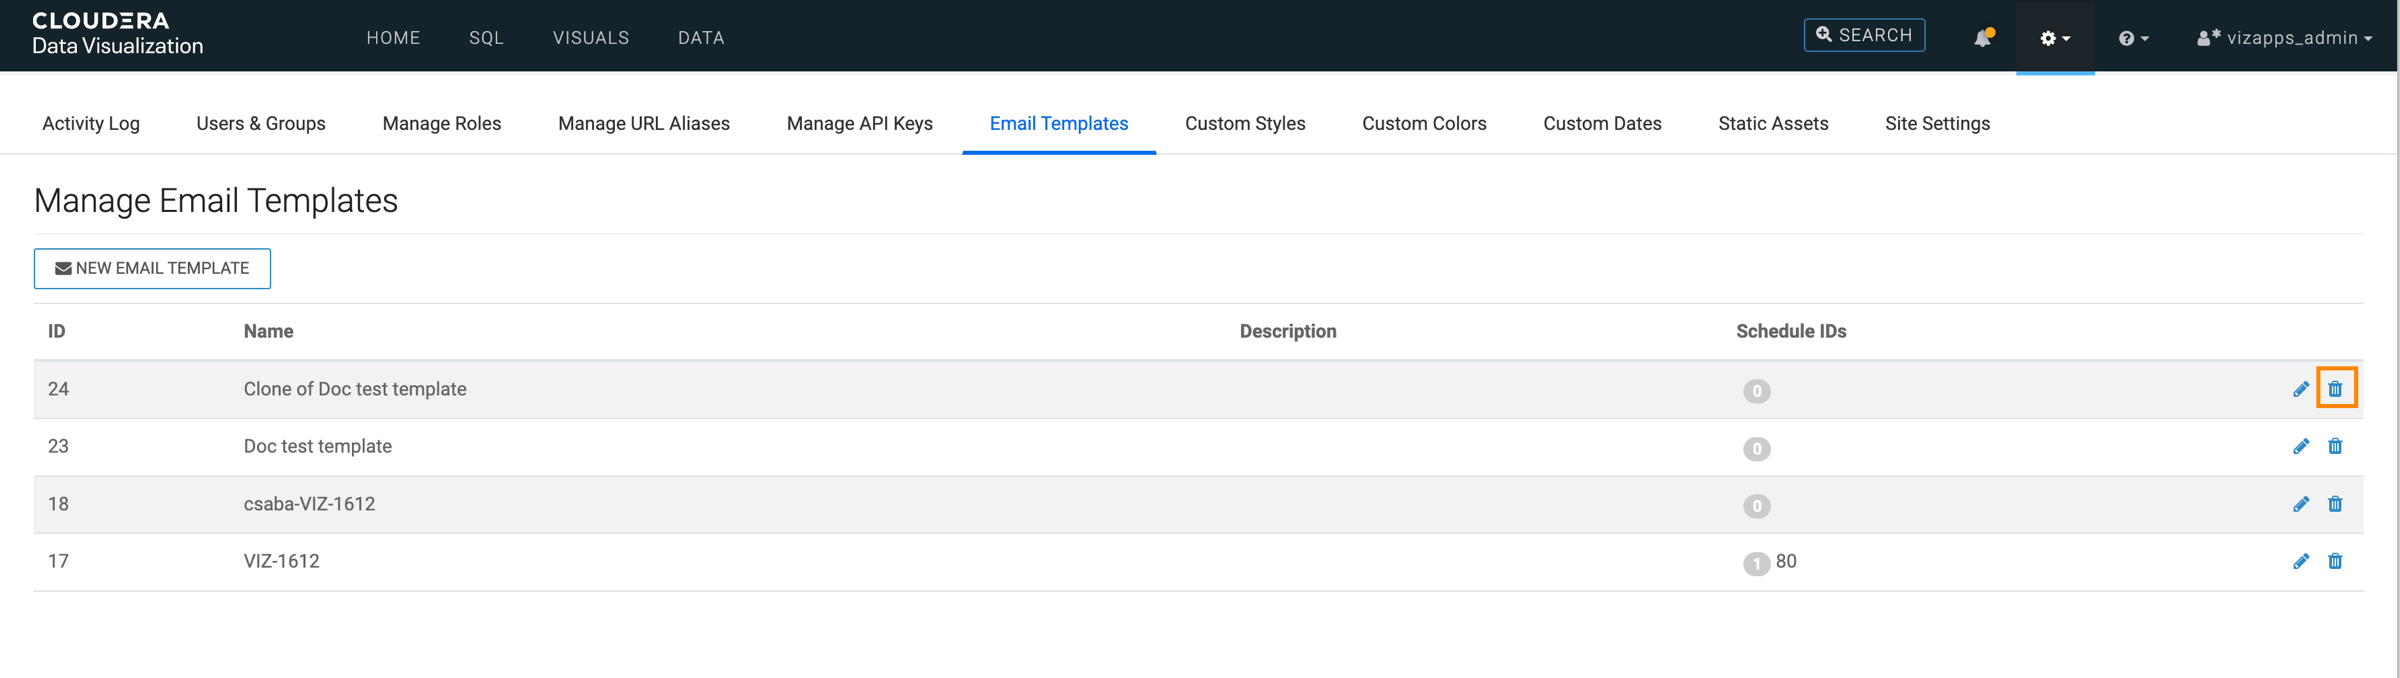This screenshot has height=678, width=2400.
Task: Select VISUALS in the top navigation
Action: tap(591, 38)
